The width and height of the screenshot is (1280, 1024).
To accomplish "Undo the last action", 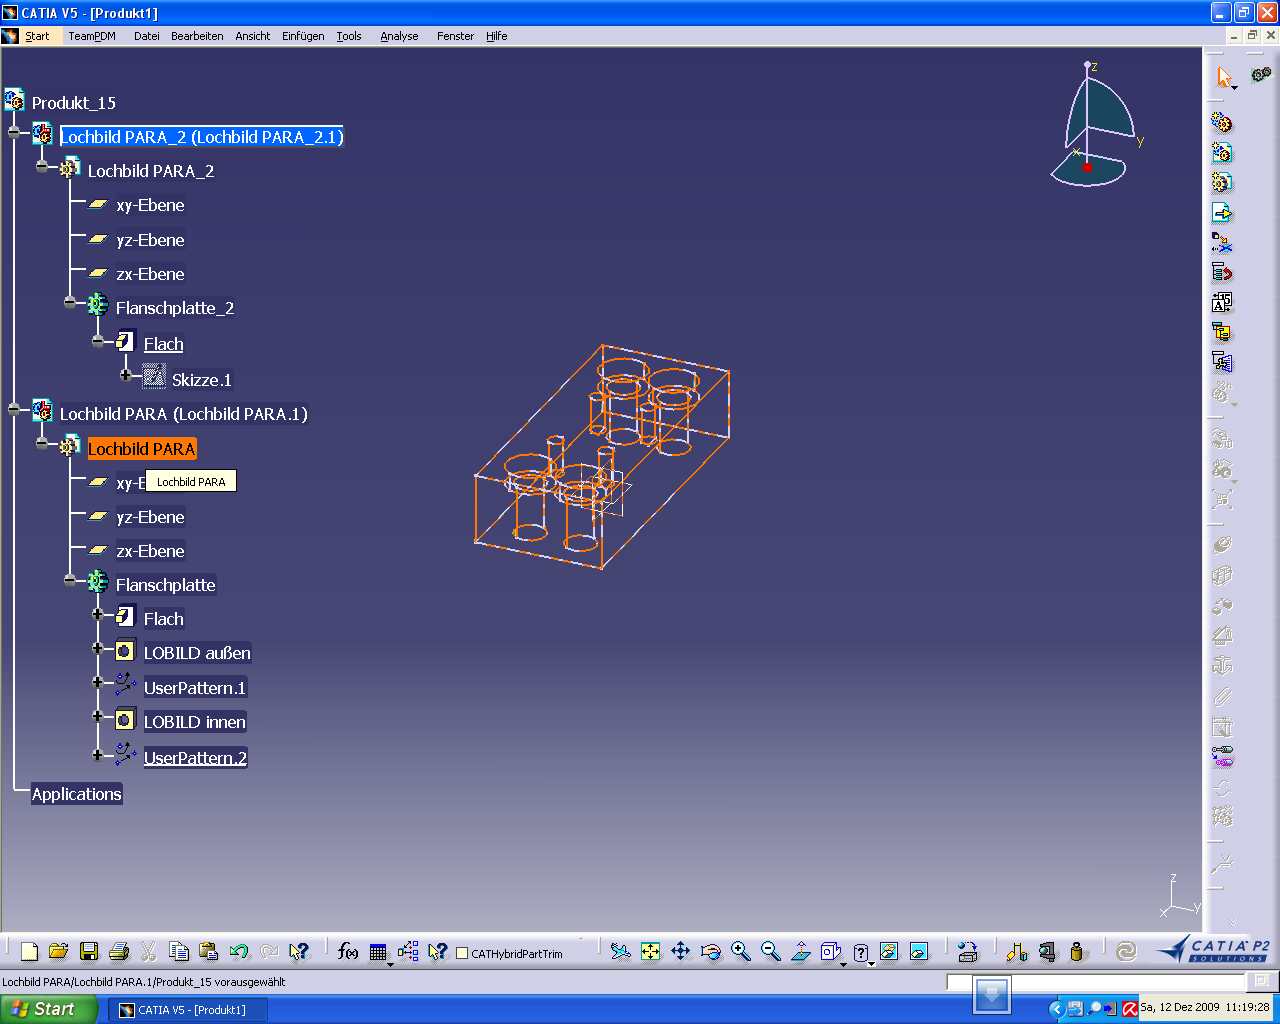I will [238, 952].
